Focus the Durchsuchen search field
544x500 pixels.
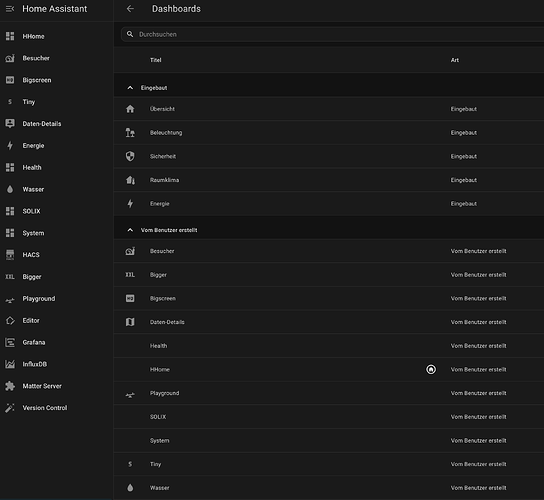[x=333, y=34]
